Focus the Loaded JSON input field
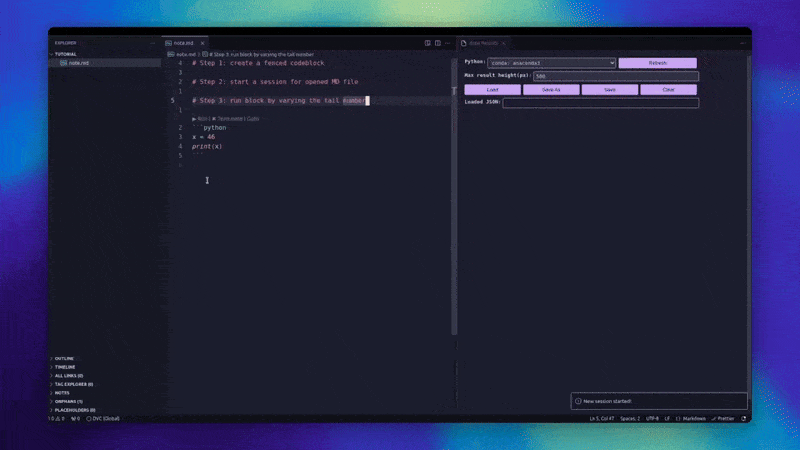The image size is (800, 450). coord(601,103)
